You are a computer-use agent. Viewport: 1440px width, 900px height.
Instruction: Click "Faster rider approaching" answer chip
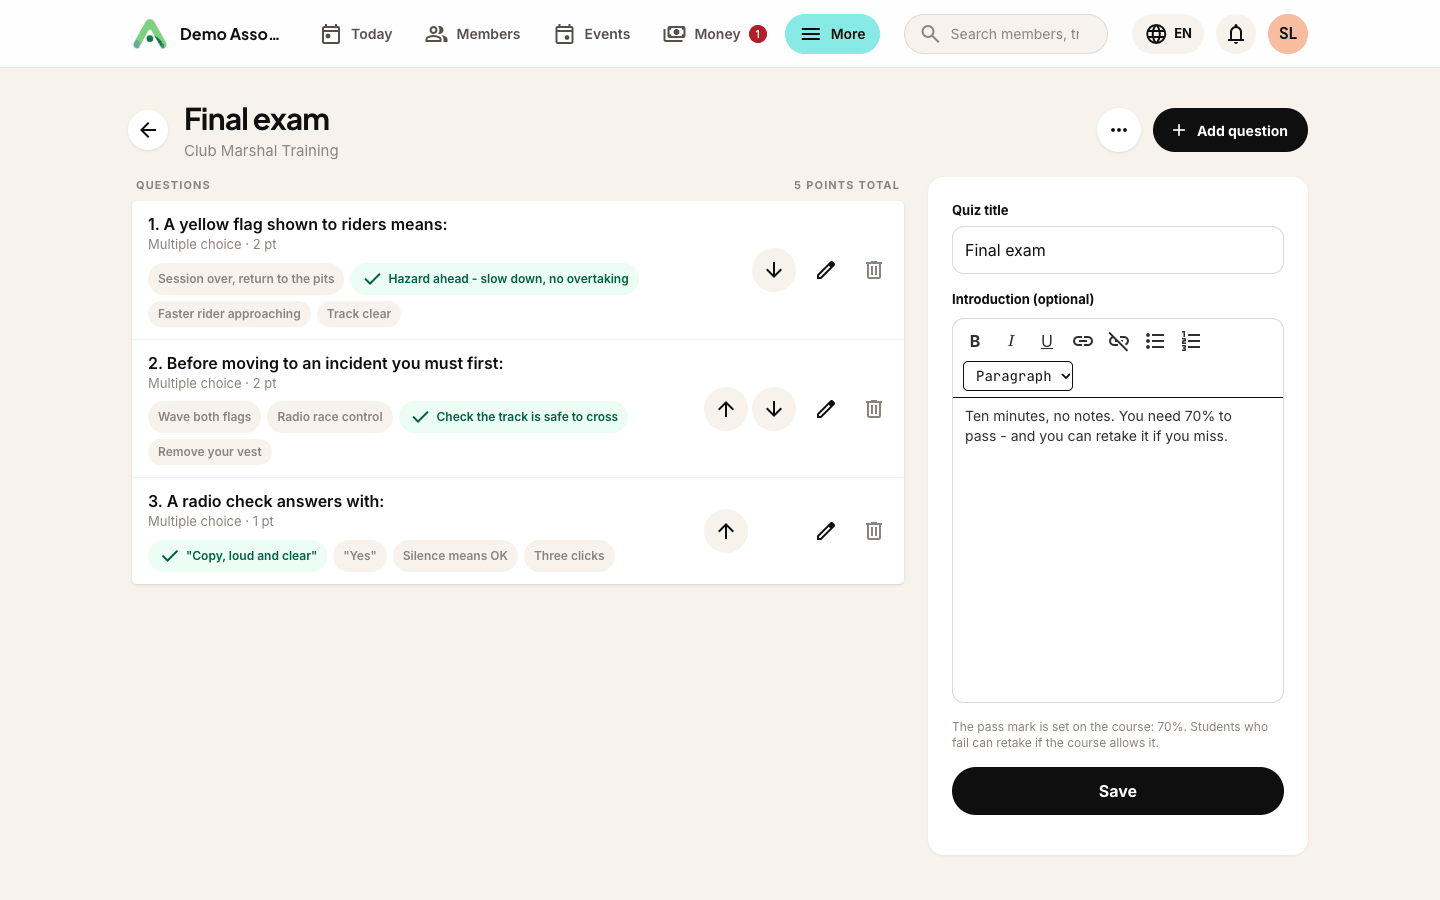point(229,314)
